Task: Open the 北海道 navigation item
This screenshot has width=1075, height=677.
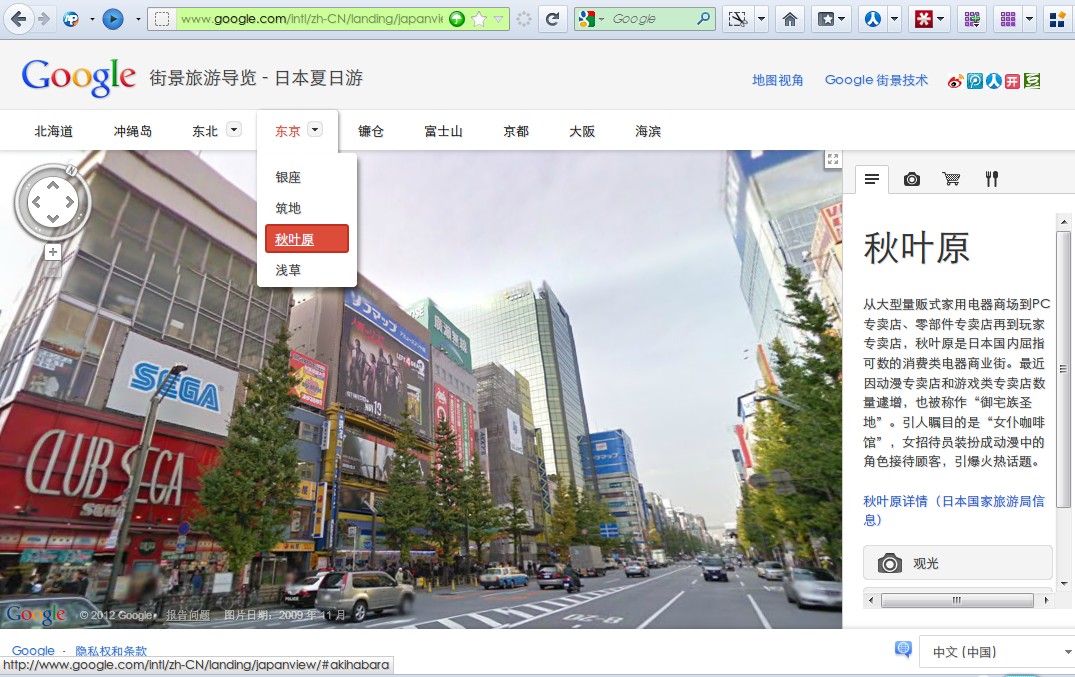Action: tap(53, 131)
